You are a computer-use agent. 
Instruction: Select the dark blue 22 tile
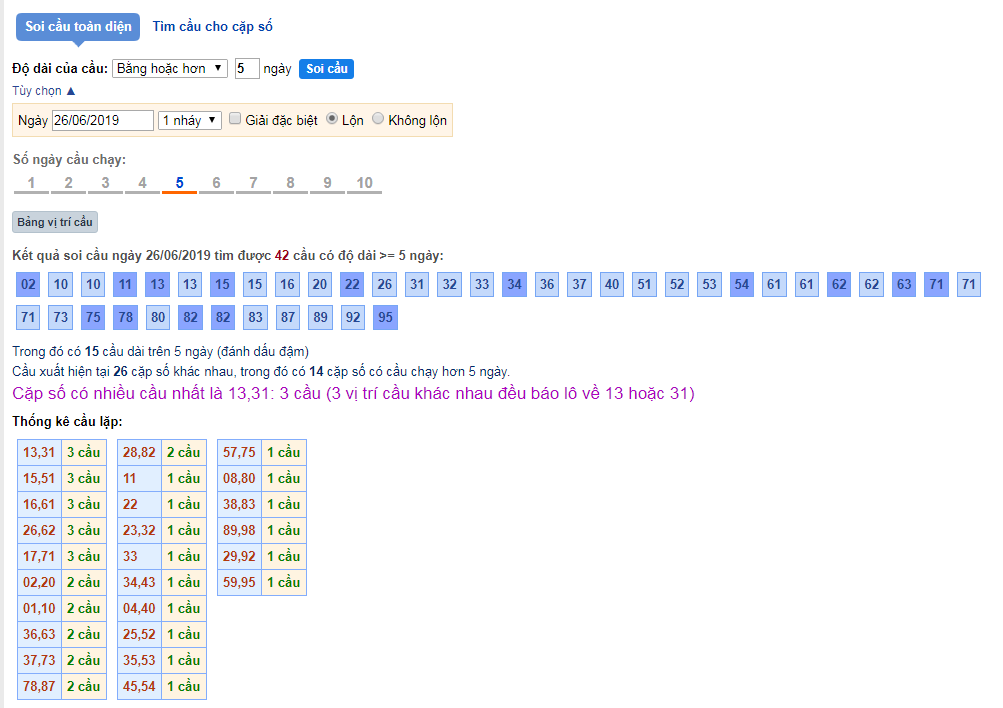[x=352, y=285]
